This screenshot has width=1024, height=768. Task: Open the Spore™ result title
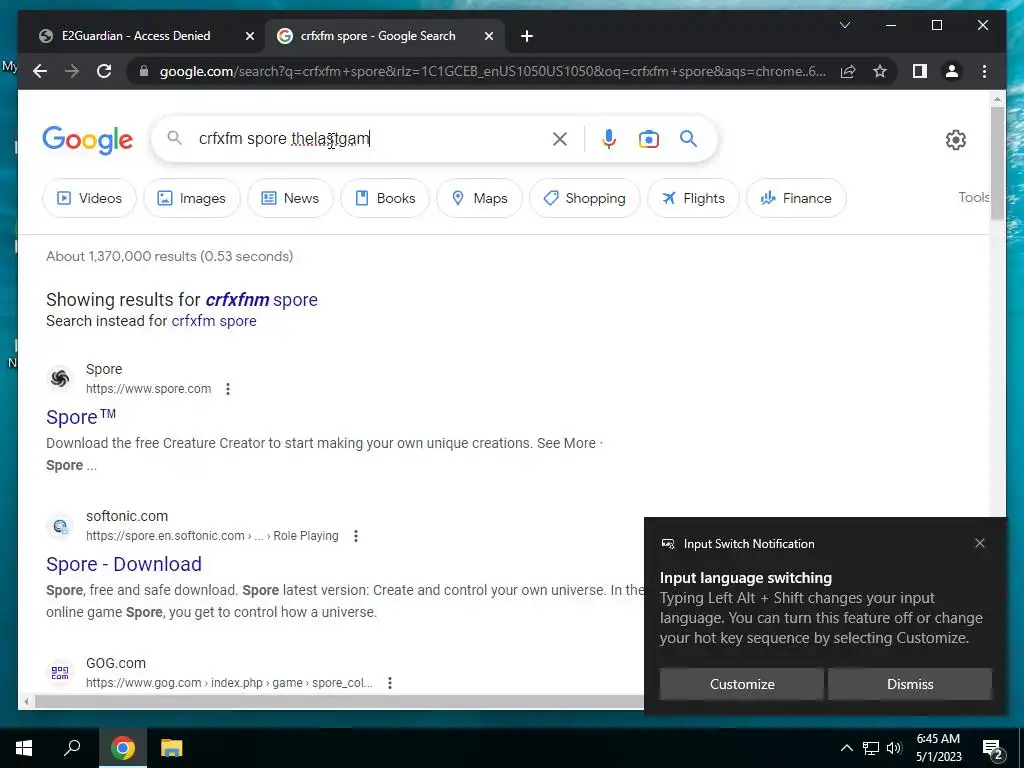[x=81, y=417]
